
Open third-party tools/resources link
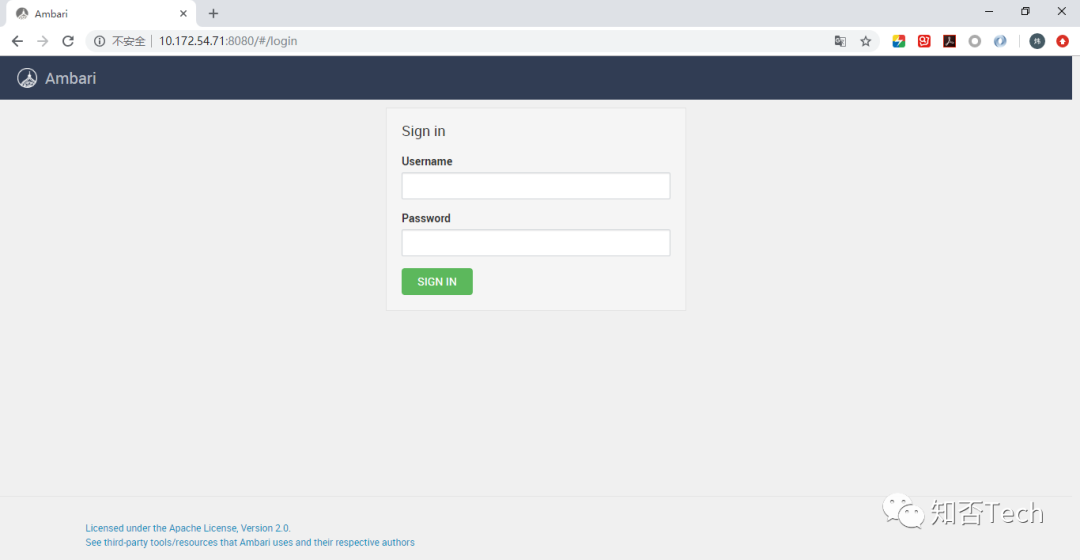250,543
